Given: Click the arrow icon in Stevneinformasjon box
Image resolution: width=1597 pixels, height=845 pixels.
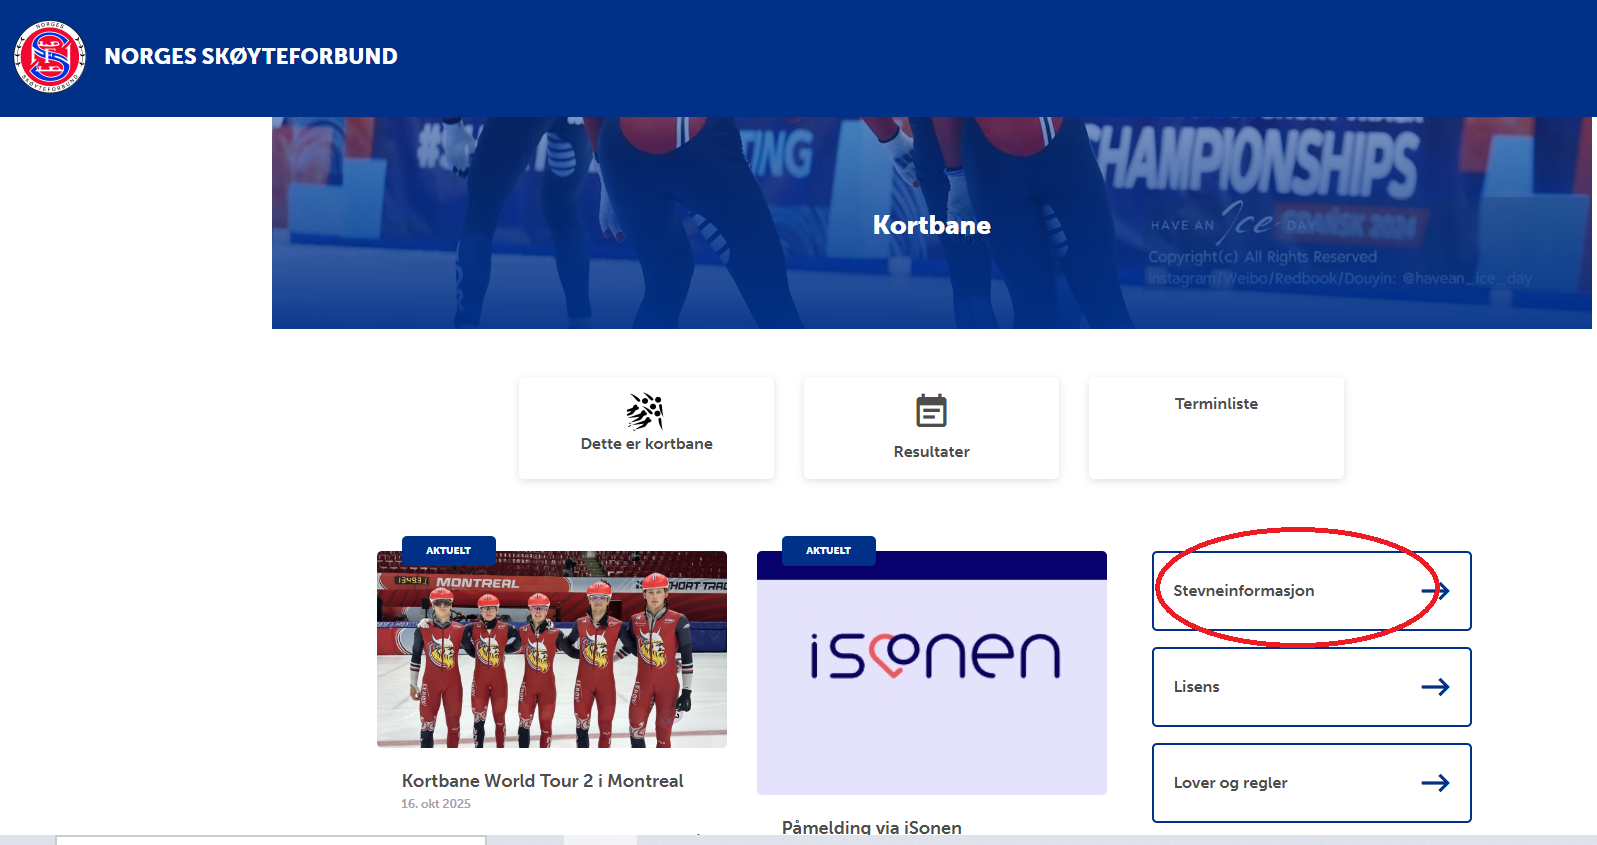Looking at the screenshot, I should click(1435, 591).
